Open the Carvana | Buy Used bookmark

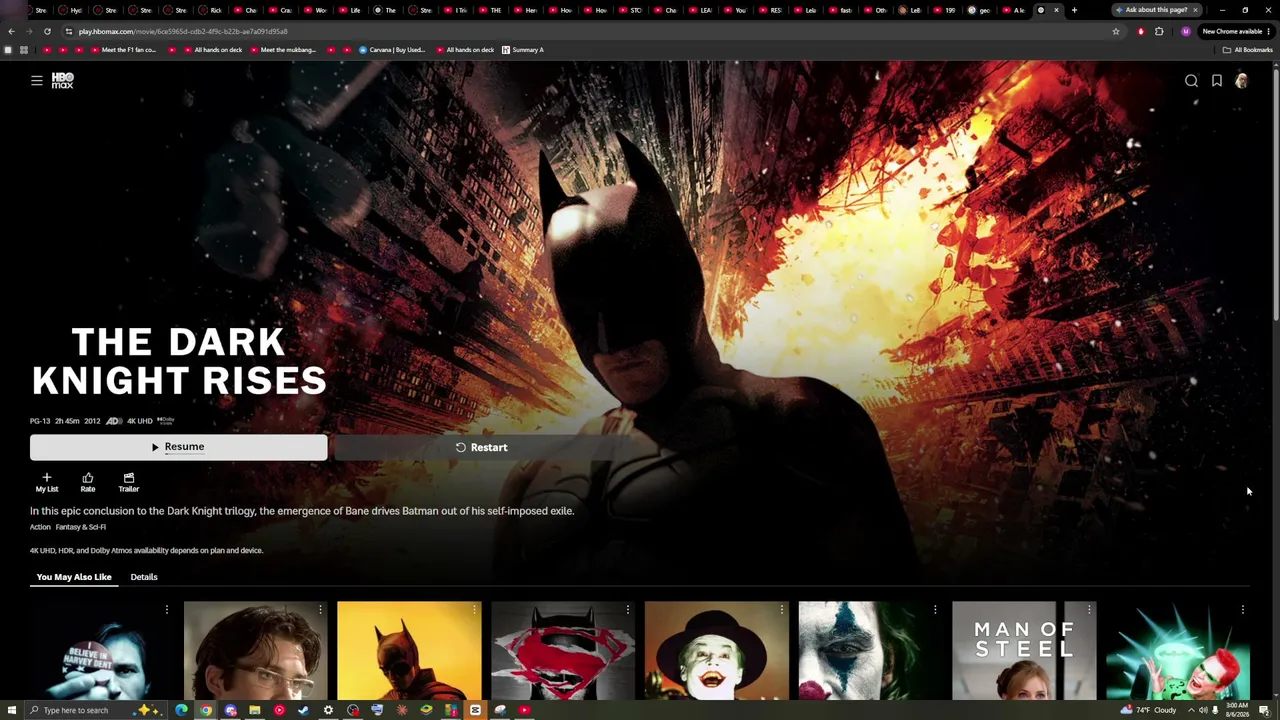392,50
